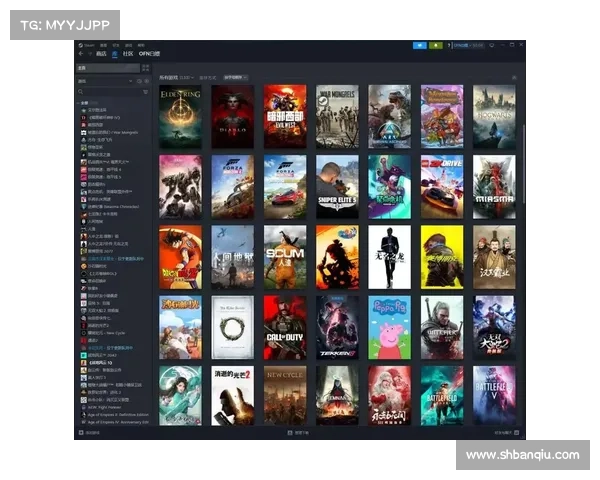Image resolution: width=600 pixels, height=480 pixels.
Task: Select War Mongrels in the sidebar list
Action: coord(109,132)
